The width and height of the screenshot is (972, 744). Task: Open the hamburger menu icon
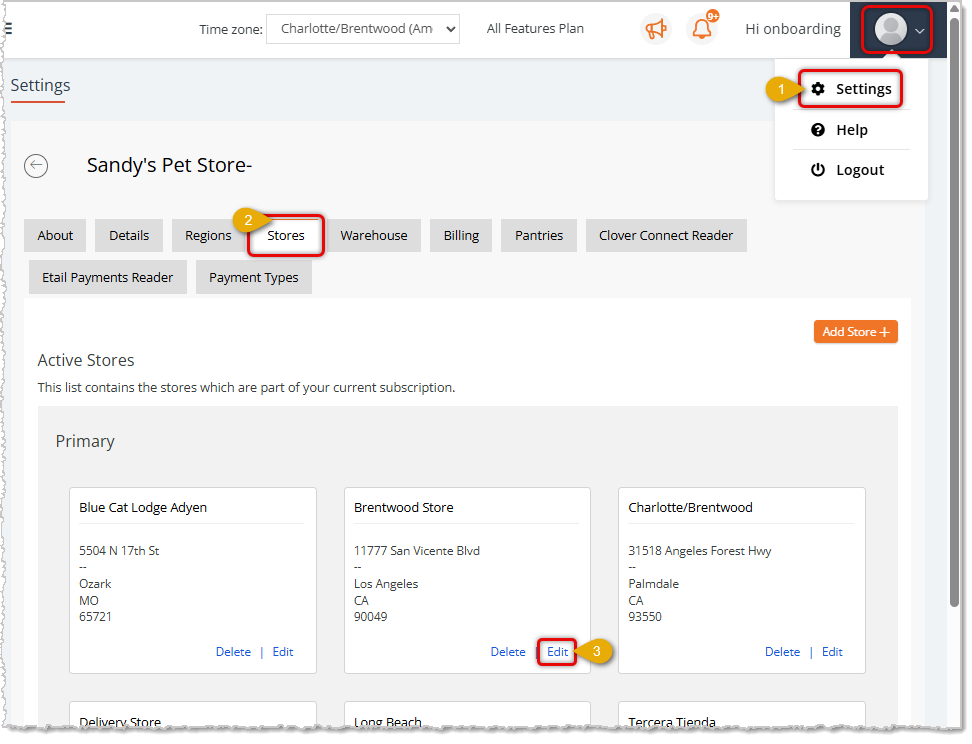click(x=8, y=29)
